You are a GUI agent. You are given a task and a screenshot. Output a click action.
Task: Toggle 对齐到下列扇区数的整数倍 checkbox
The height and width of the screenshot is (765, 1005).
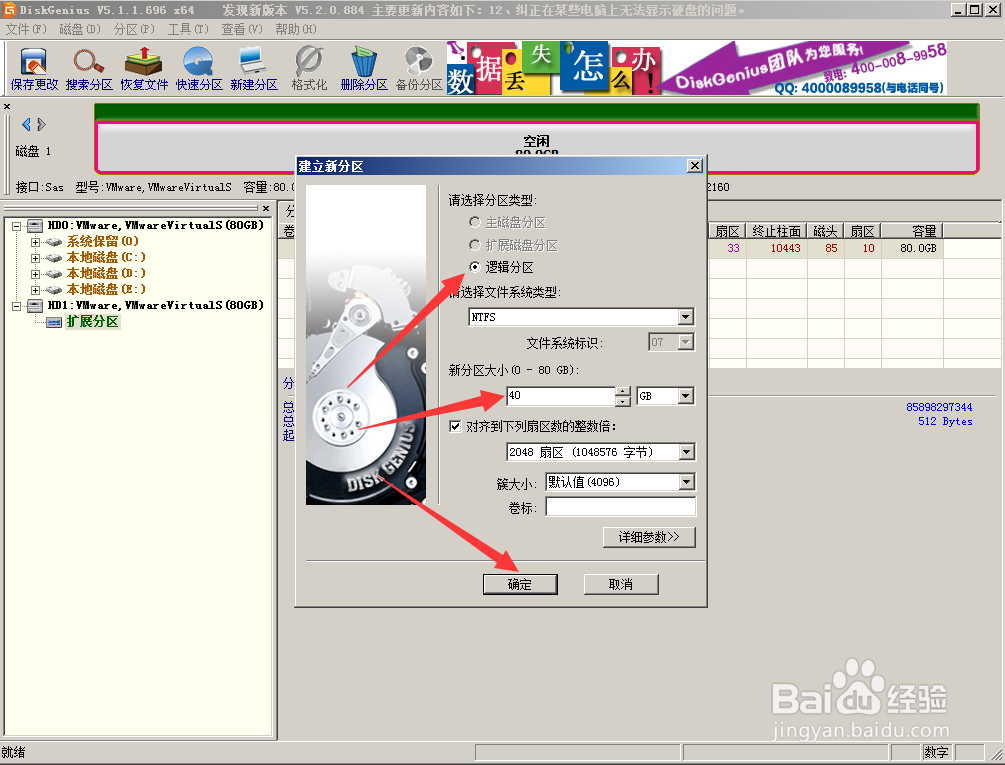click(455, 427)
